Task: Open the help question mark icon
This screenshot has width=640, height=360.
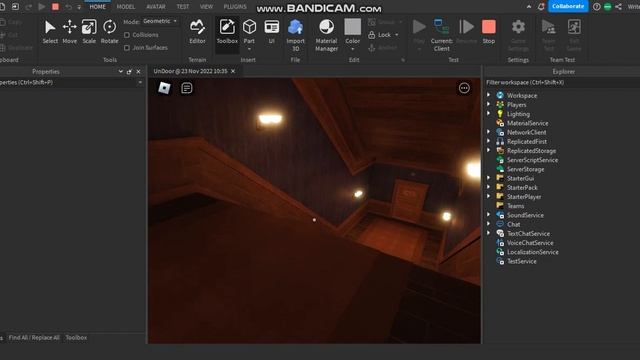Action: point(597,7)
